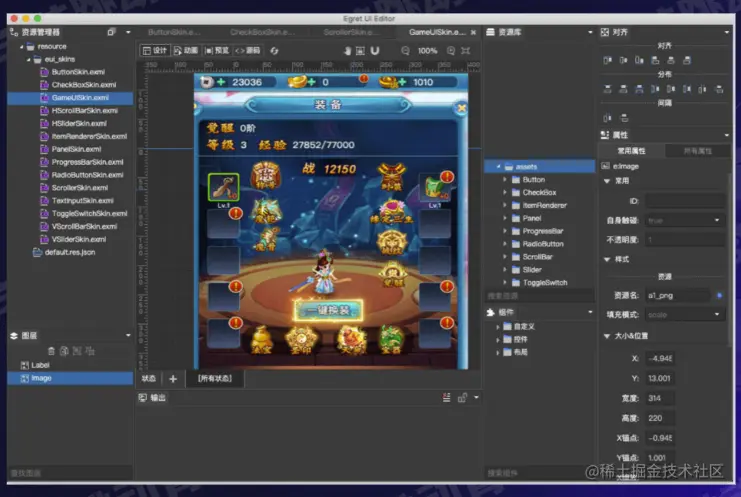
Task: Click align horizontal centers icon under 对齐
Action: tap(623, 60)
